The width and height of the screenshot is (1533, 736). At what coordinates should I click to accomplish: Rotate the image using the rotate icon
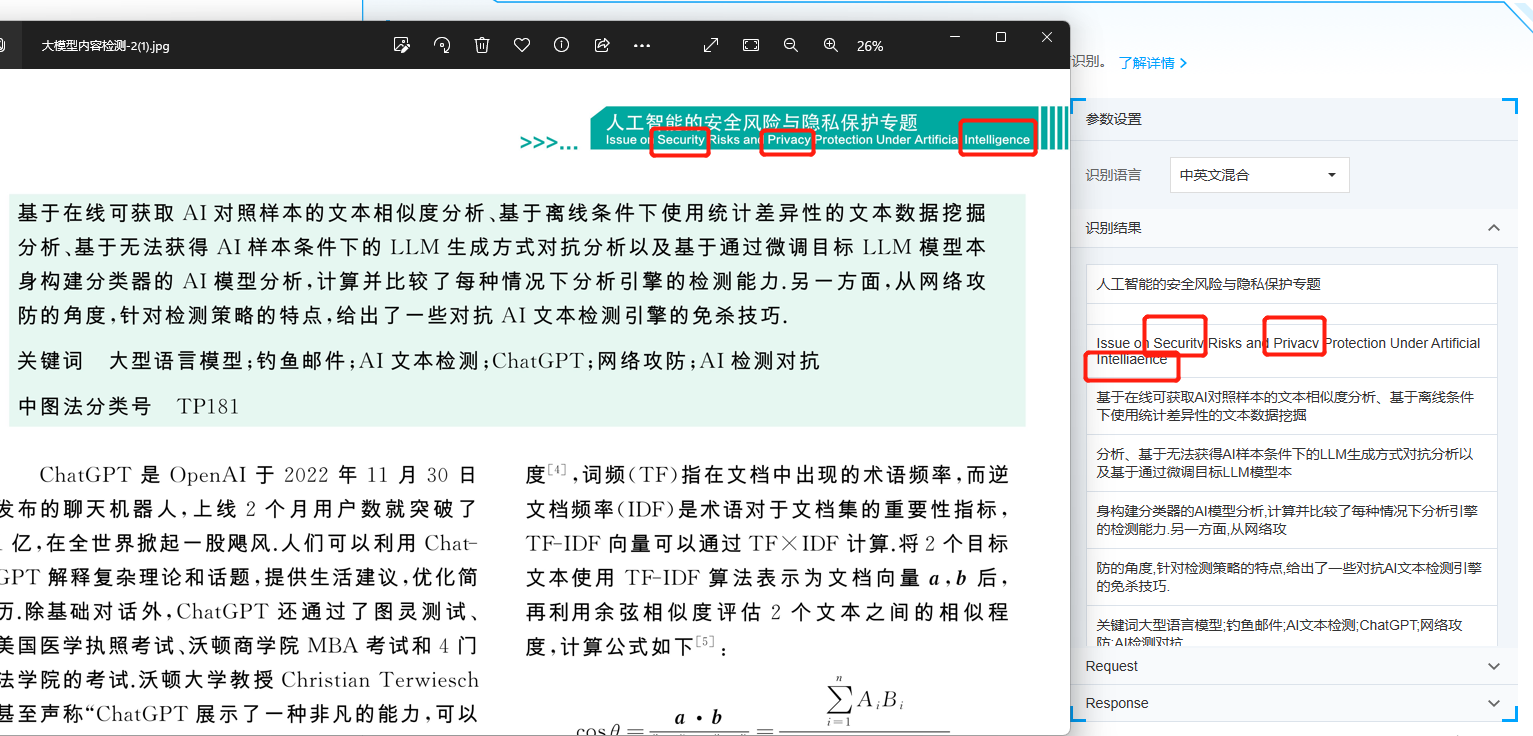442,45
